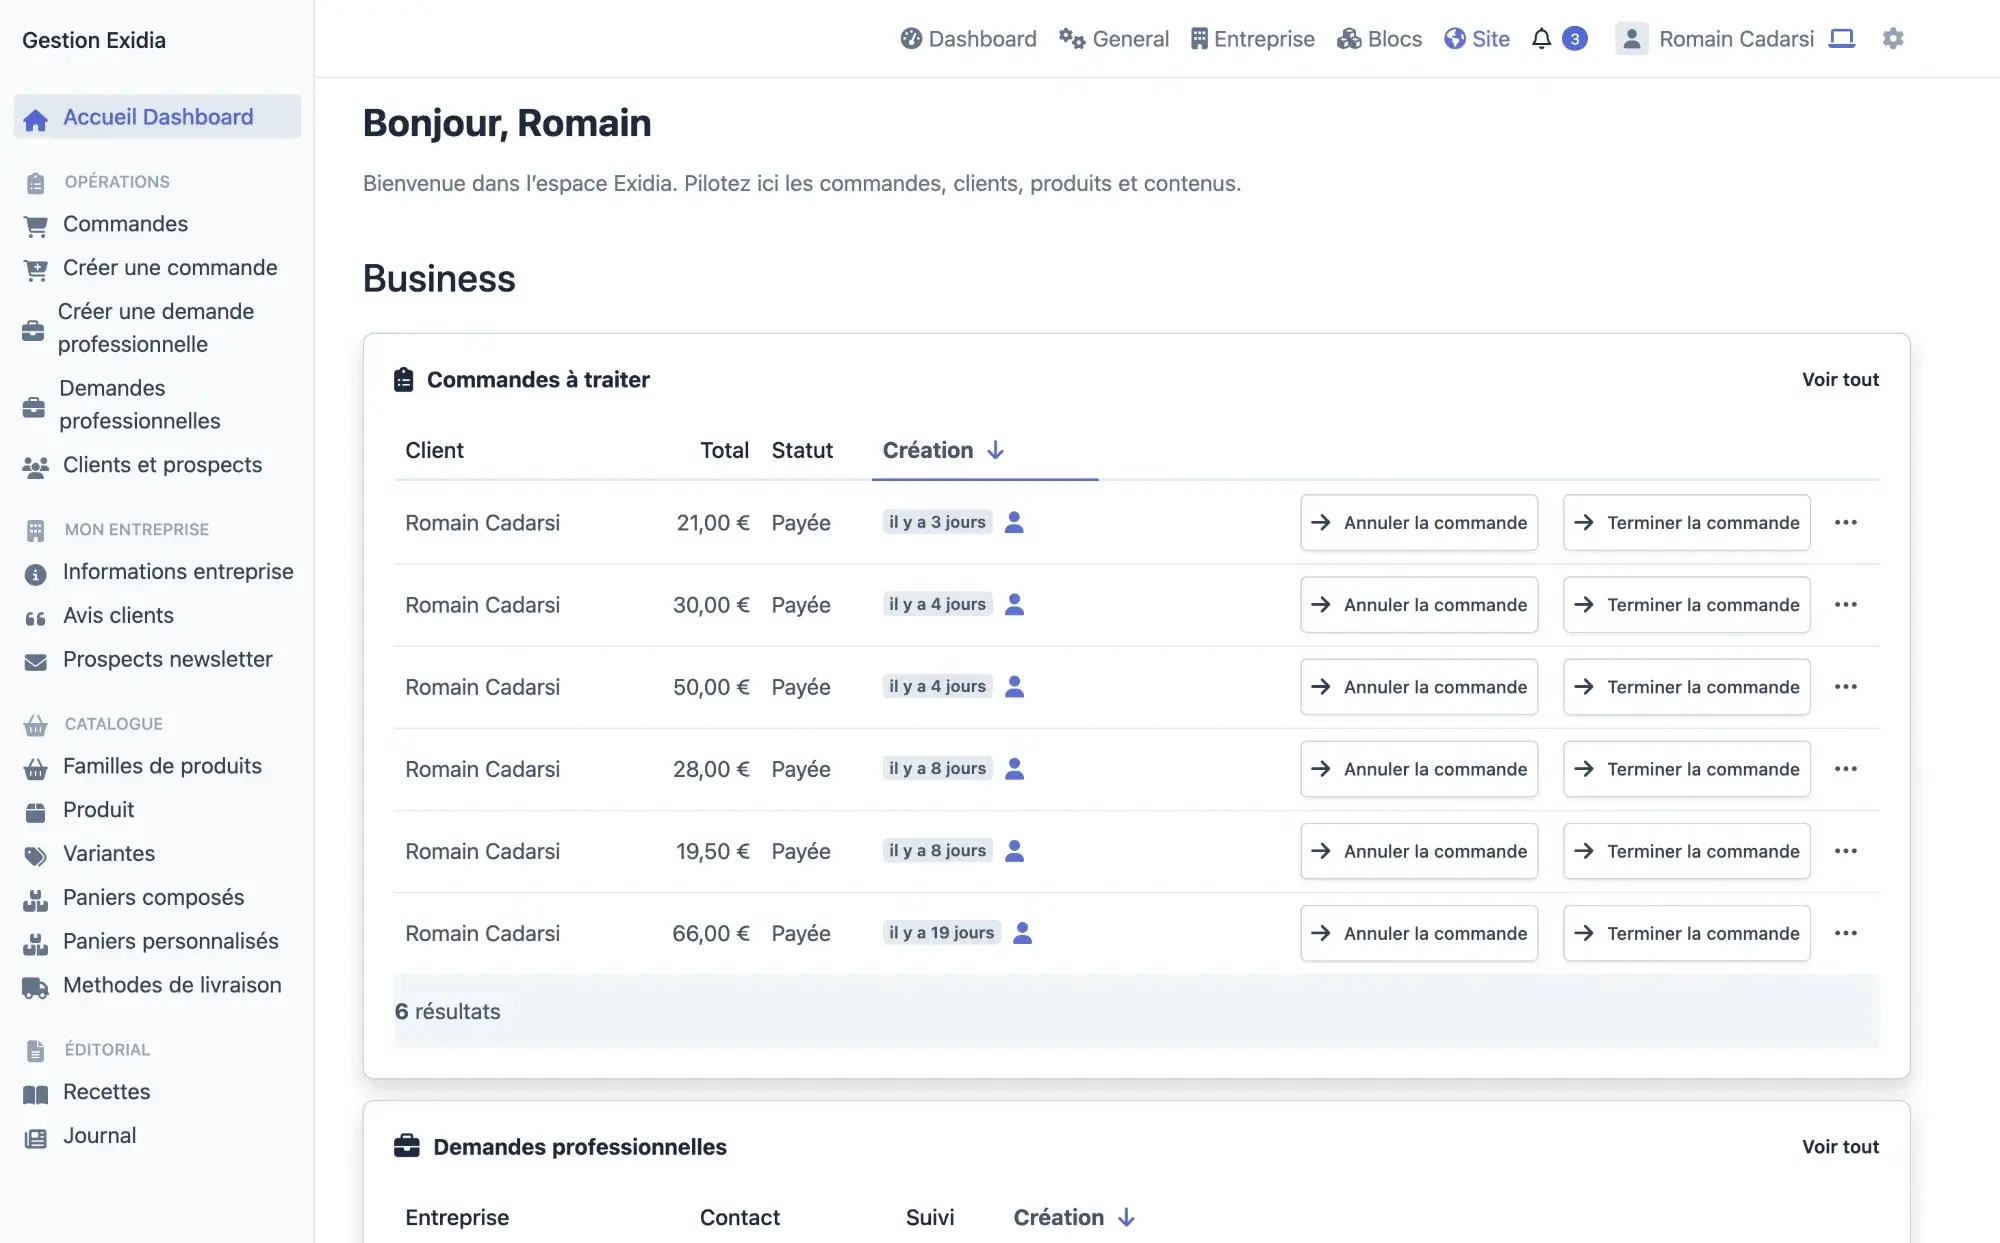Cancel the 21,00 € order with Annuler la commande

[x=1419, y=522]
